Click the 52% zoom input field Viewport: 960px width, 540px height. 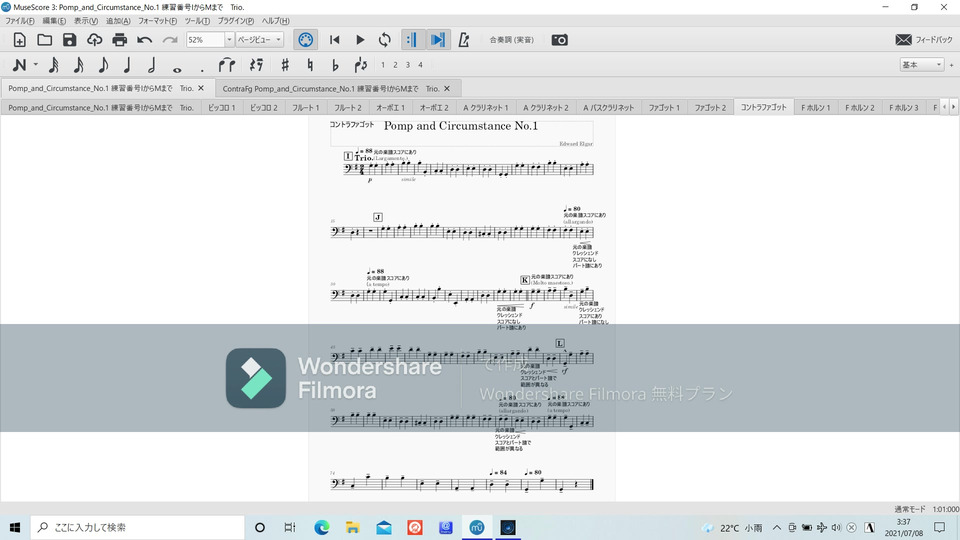tap(205, 40)
